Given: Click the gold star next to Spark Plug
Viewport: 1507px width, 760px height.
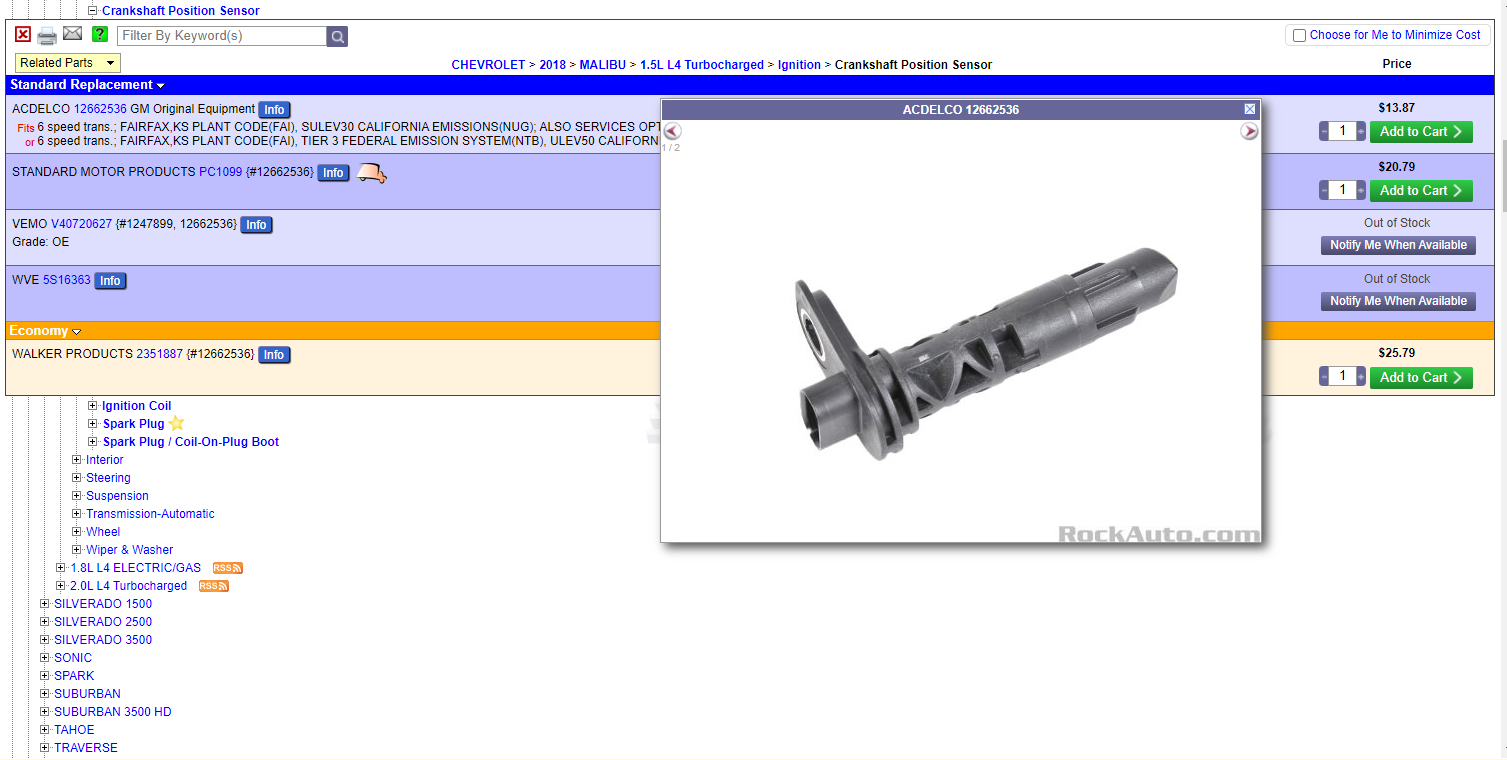Looking at the screenshot, I should (x=177, y=423).
